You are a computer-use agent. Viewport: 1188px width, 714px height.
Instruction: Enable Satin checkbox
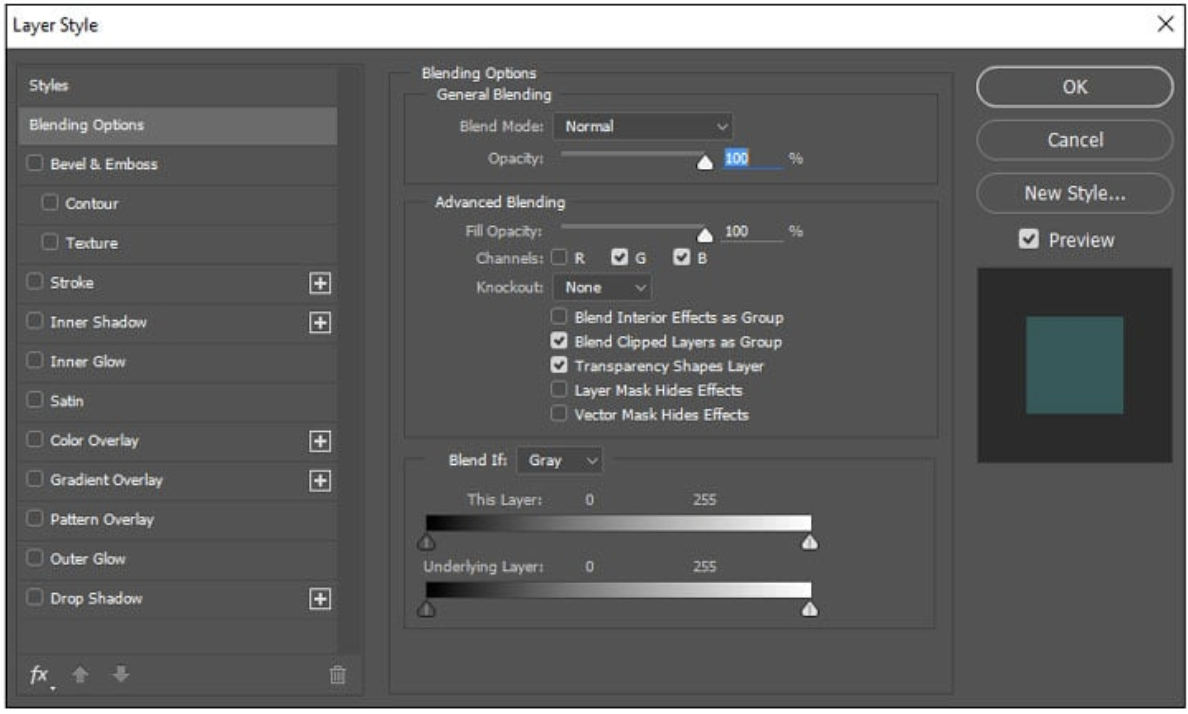tap(35, 399)
